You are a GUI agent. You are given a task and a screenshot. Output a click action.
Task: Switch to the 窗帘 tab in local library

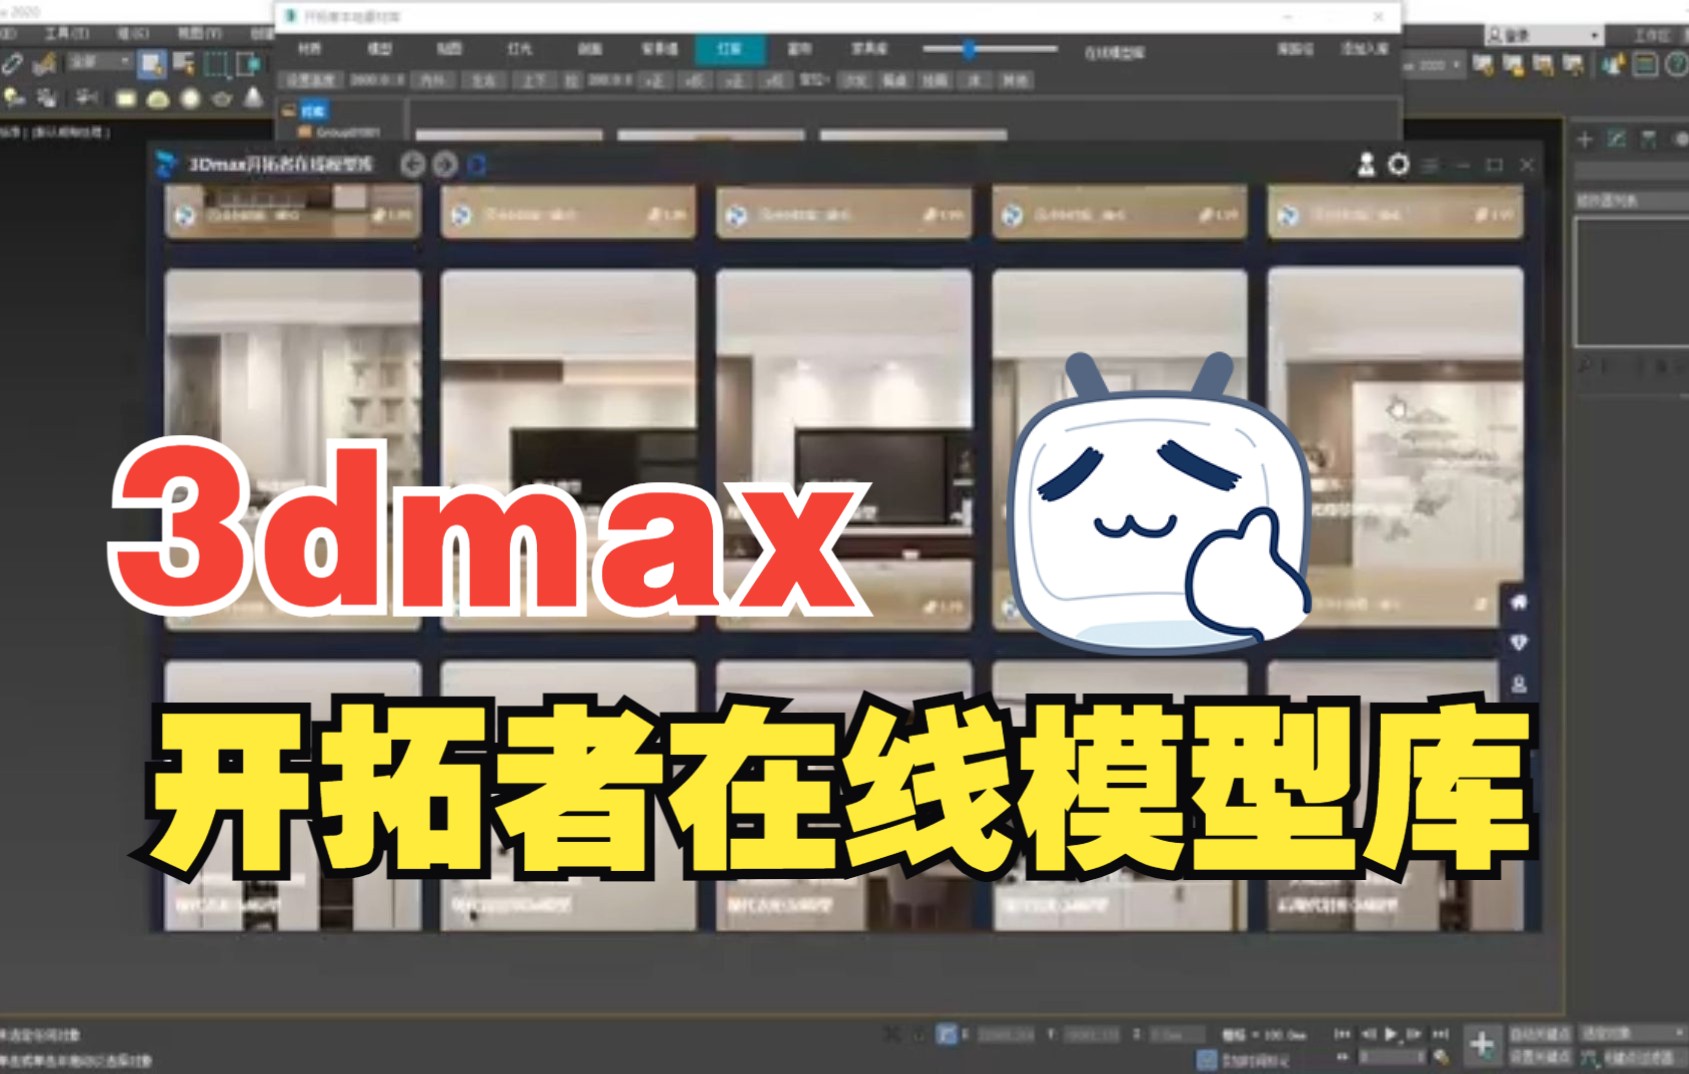click(x=800, y=48)
